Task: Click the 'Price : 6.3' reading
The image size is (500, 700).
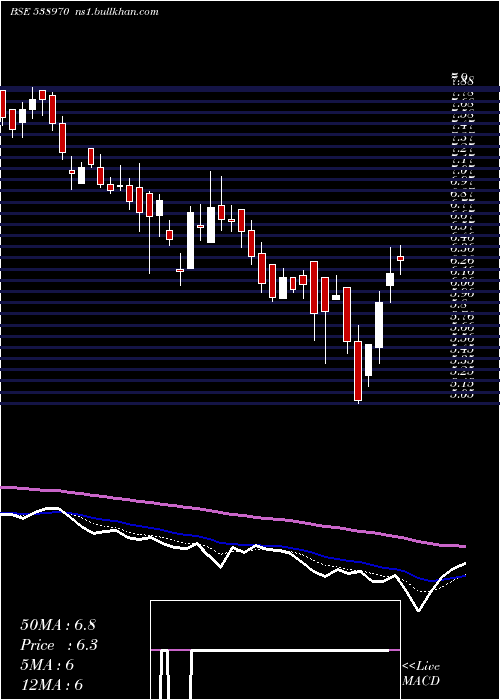Action: (59, 645)
